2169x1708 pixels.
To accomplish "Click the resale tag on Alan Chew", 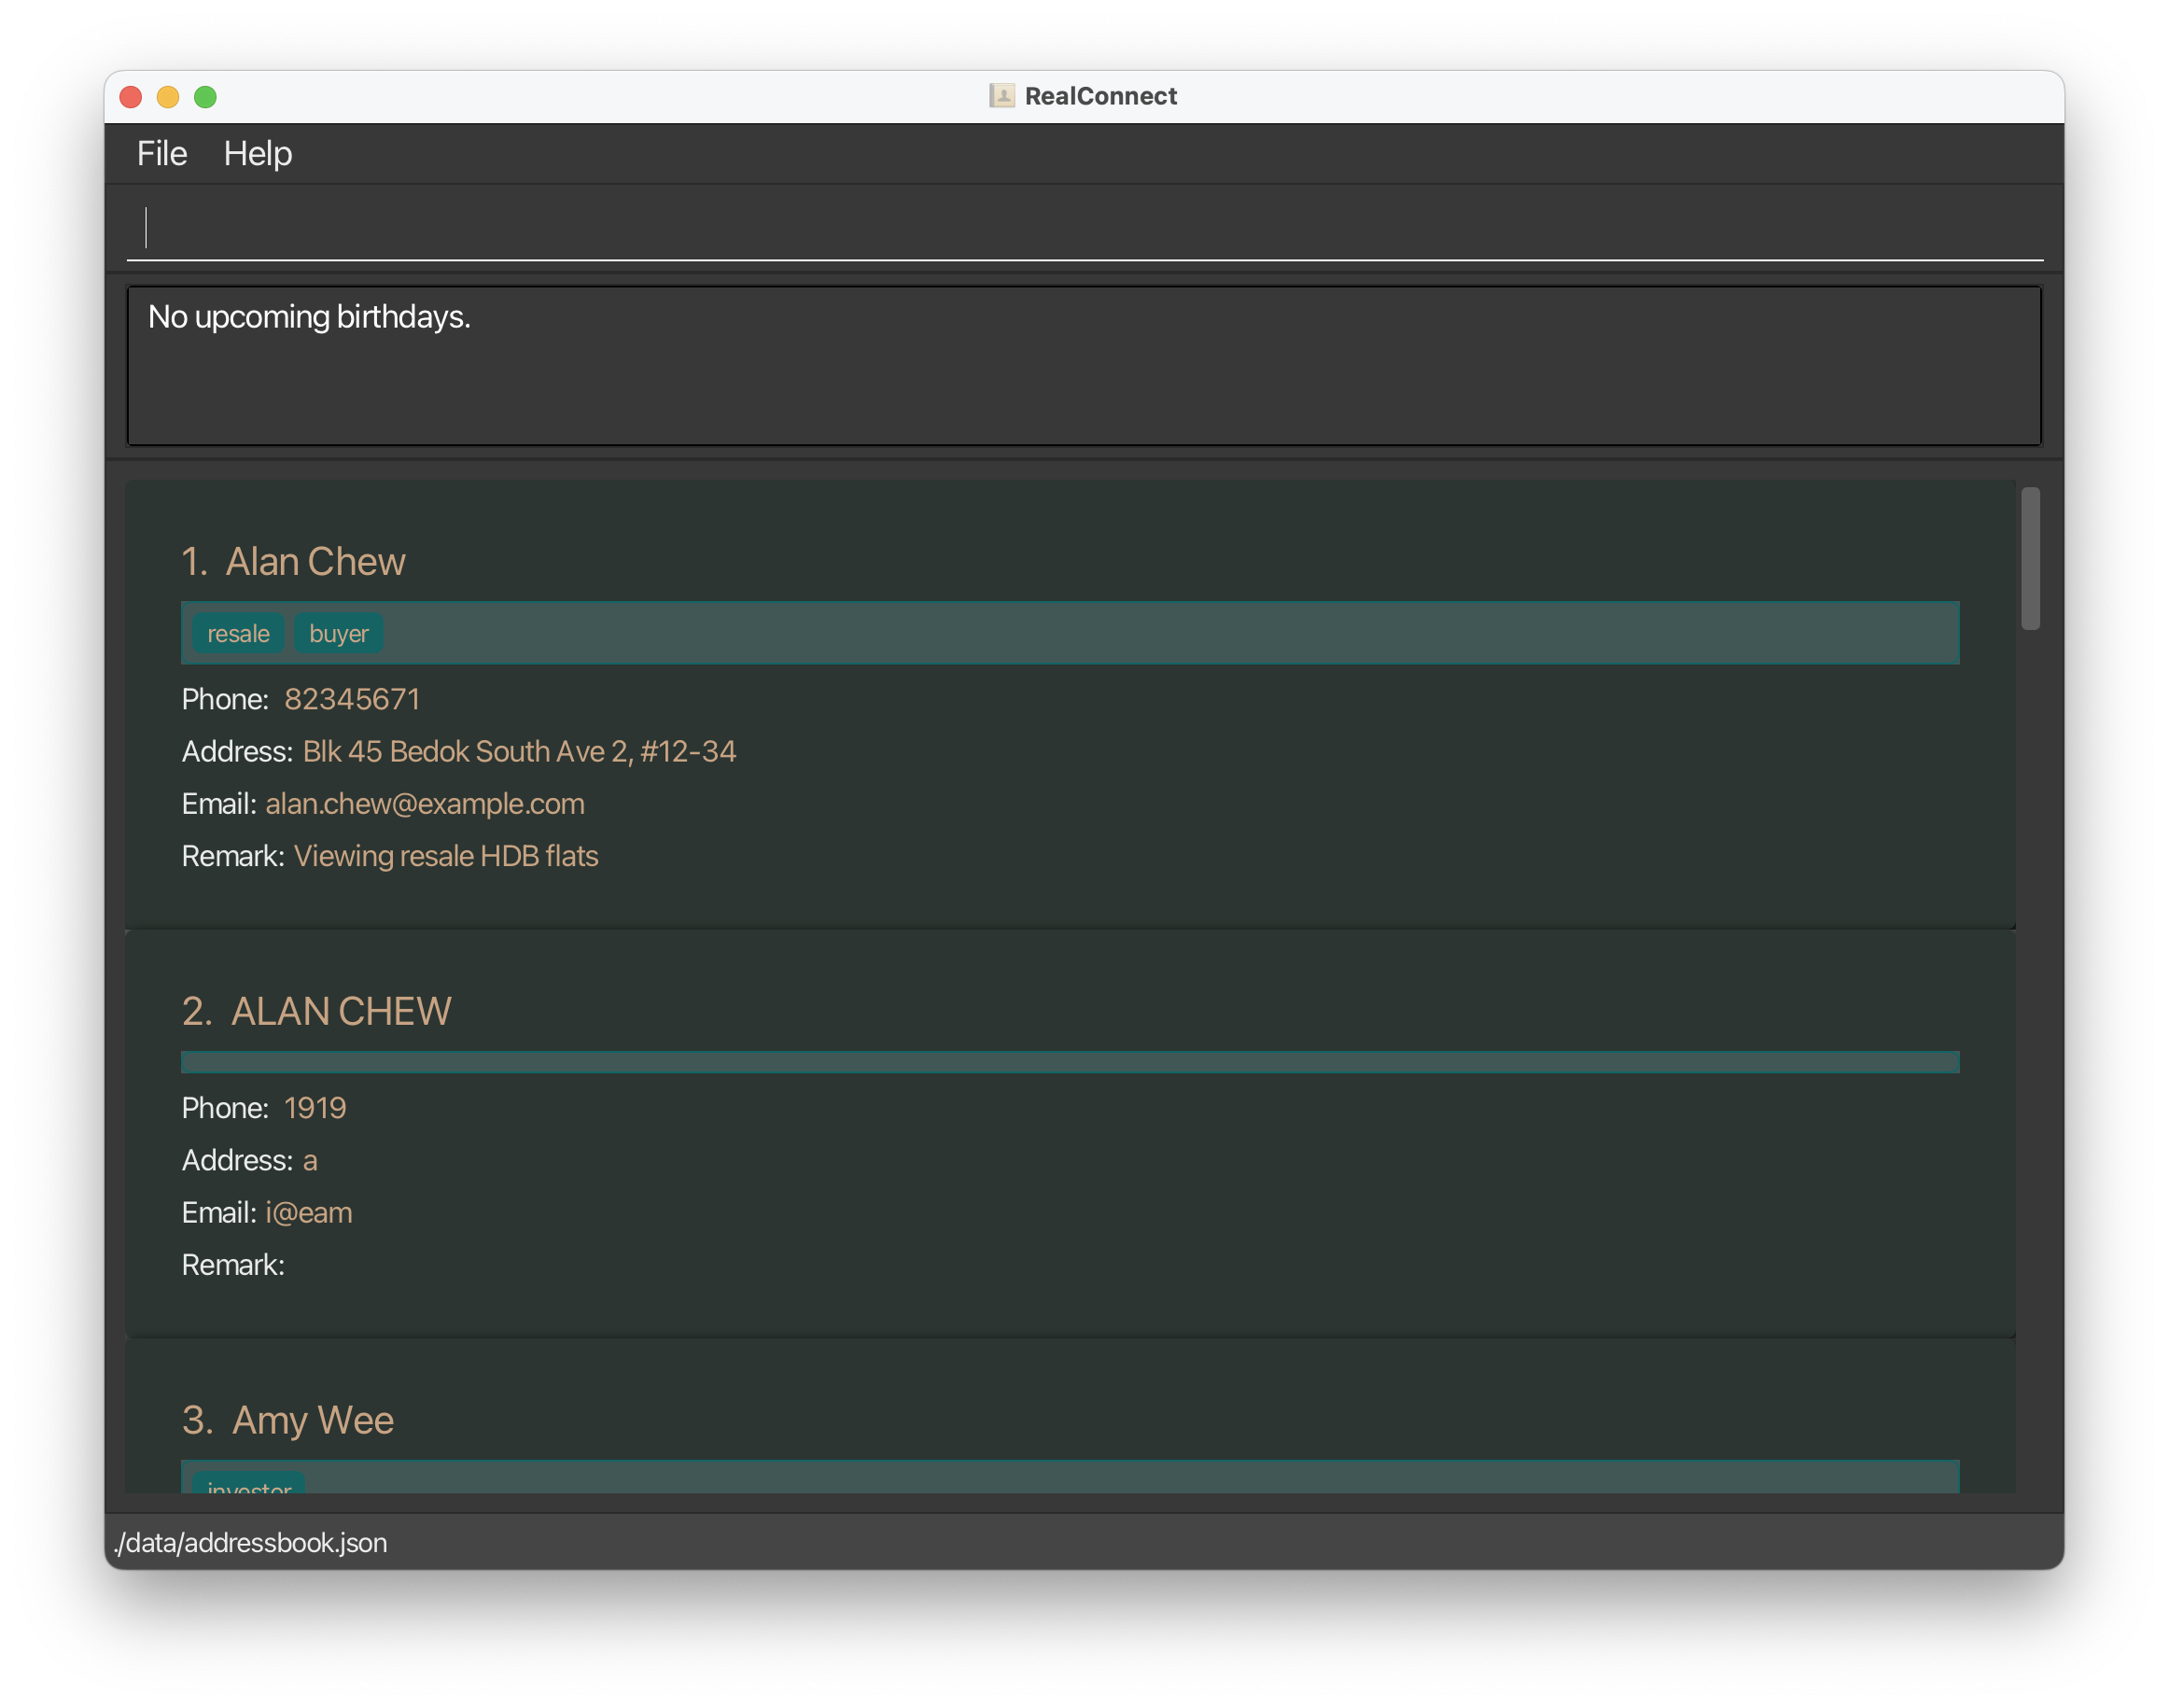I will pyautogui.click(x=238, y=634).
